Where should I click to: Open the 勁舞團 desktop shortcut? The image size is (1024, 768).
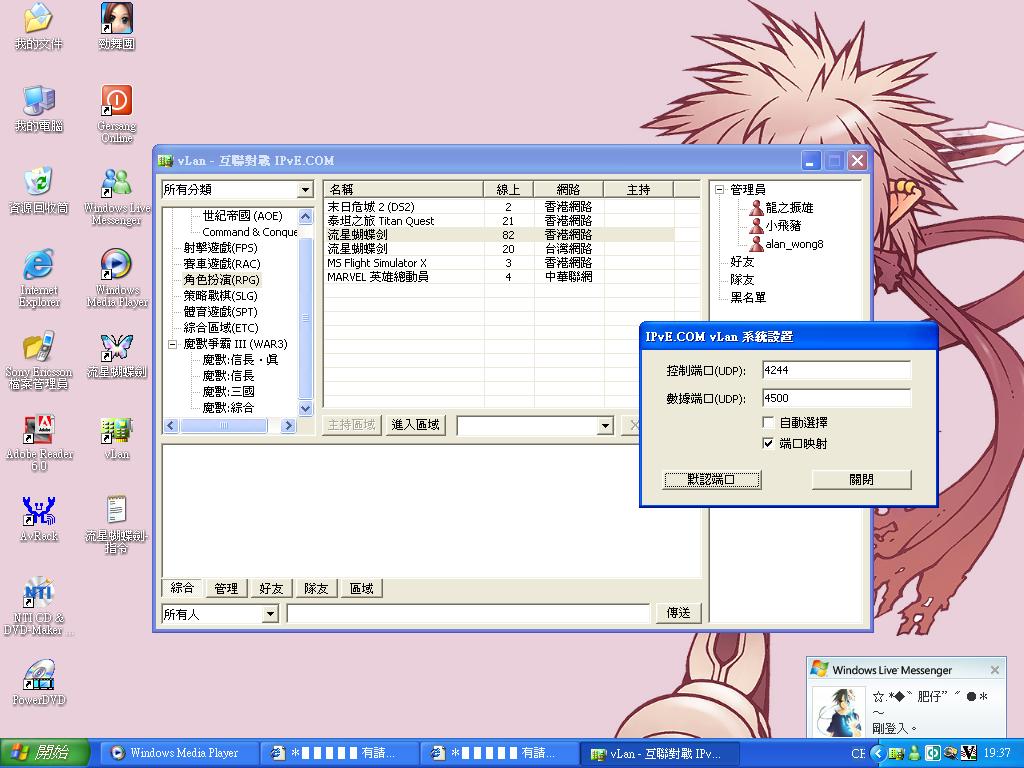[117, 26]
